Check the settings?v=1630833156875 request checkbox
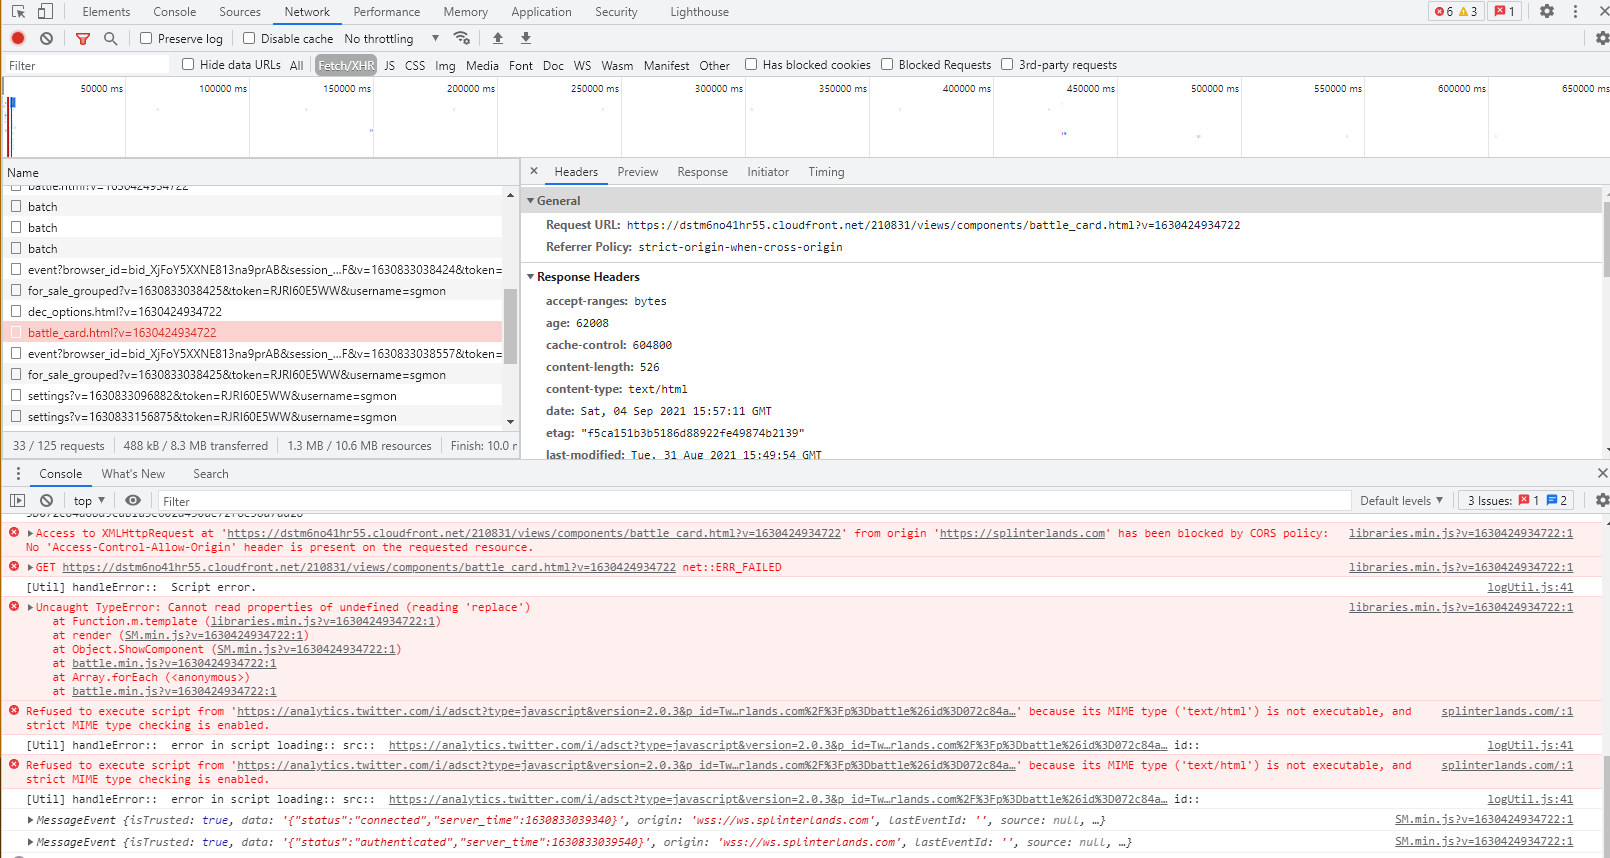The height and width of the screenshot is (858, 1610). [16, 416]
